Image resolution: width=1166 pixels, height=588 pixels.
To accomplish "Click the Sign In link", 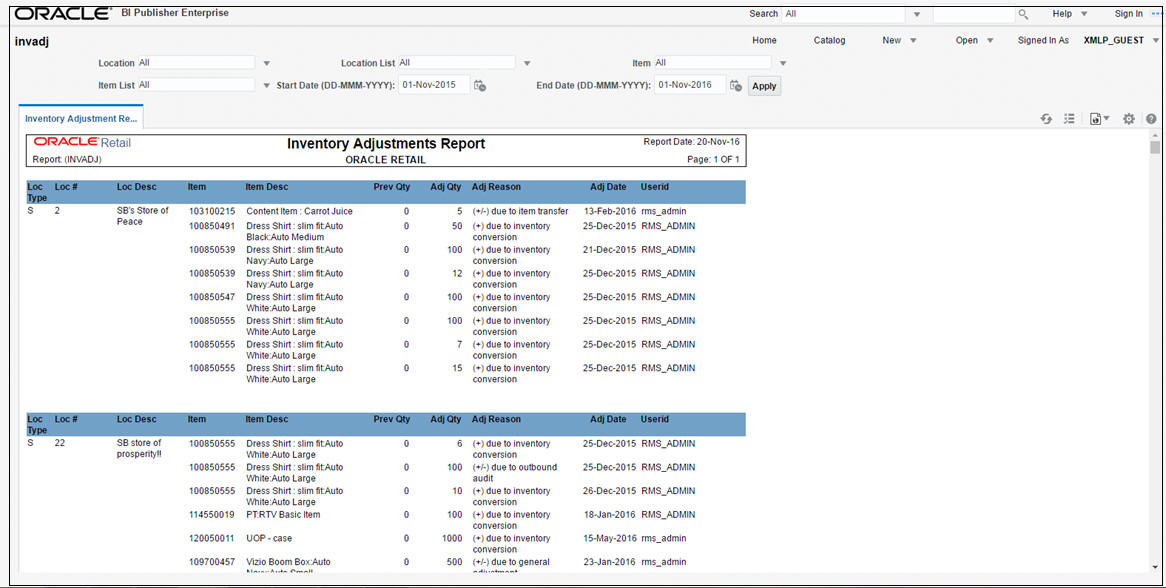I will pos(1128,14).
